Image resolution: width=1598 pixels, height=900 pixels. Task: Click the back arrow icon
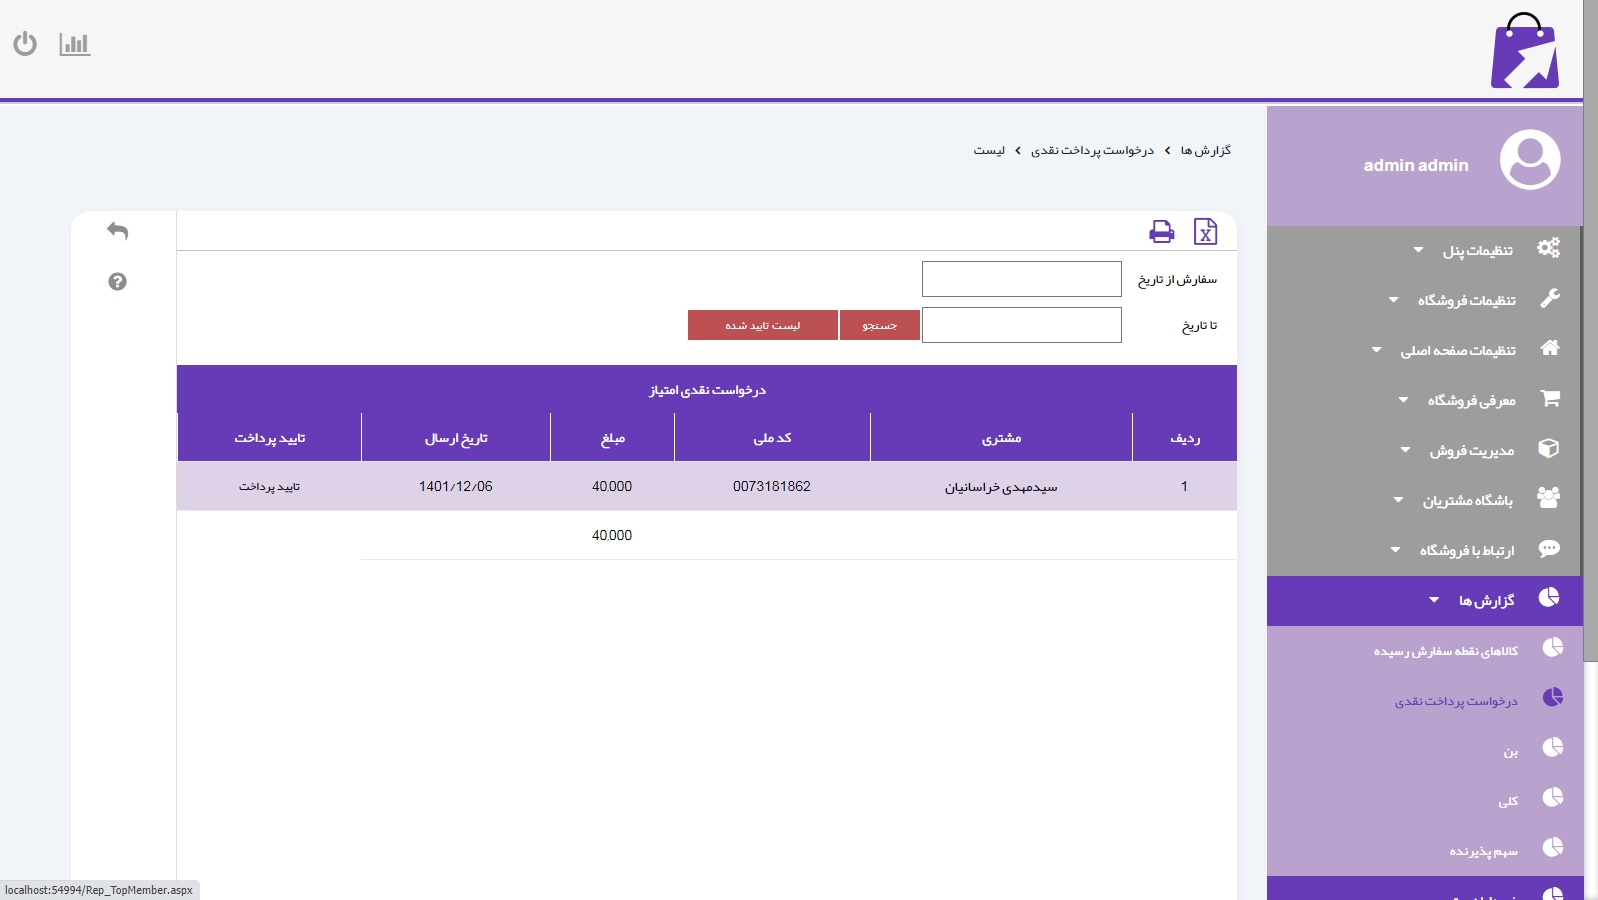pos(117,231)
